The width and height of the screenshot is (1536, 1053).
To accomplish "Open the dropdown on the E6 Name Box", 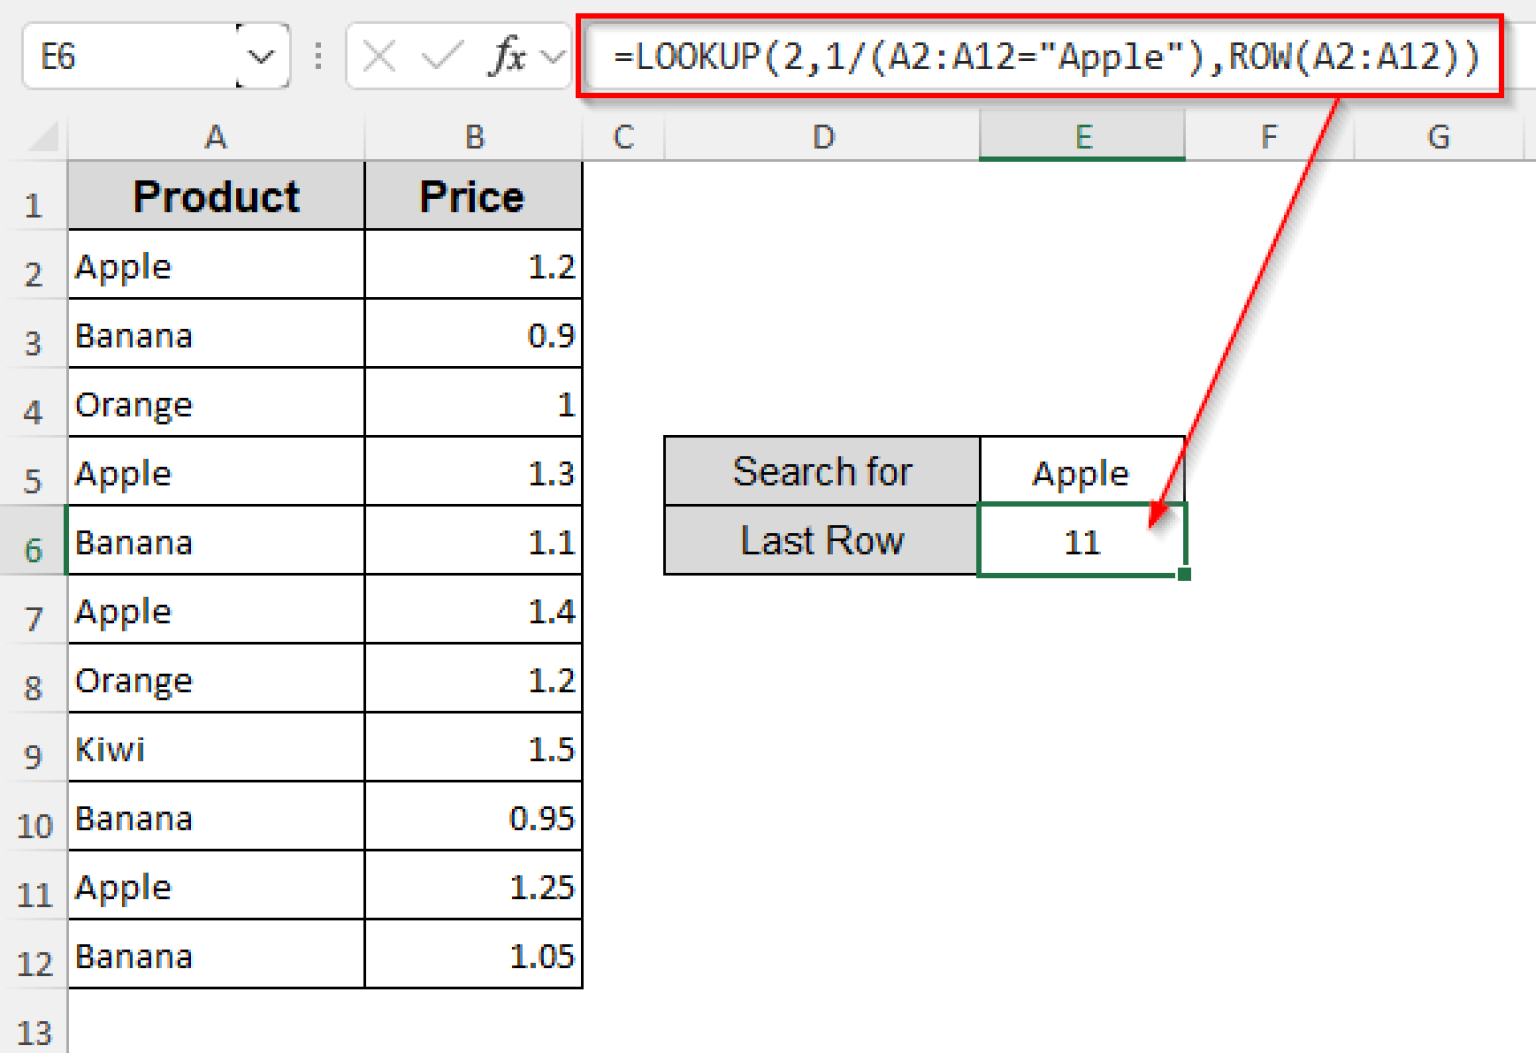I will point(262,57).
